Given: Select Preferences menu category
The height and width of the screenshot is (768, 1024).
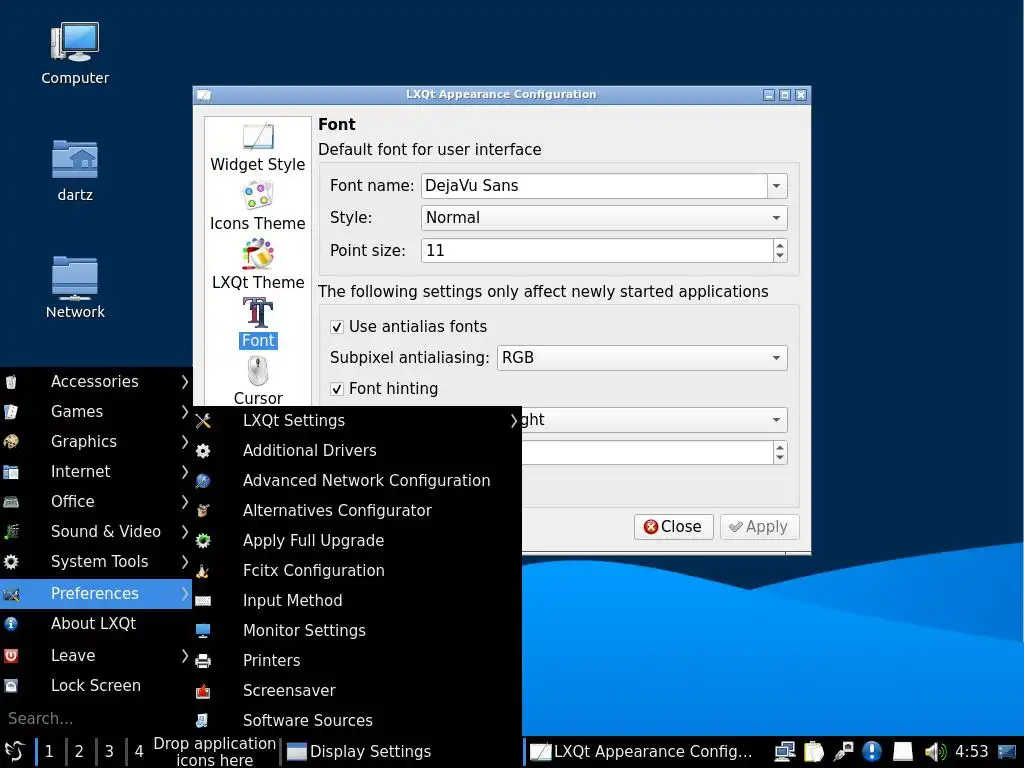Looking at the screenshot, I should [96, 594].
